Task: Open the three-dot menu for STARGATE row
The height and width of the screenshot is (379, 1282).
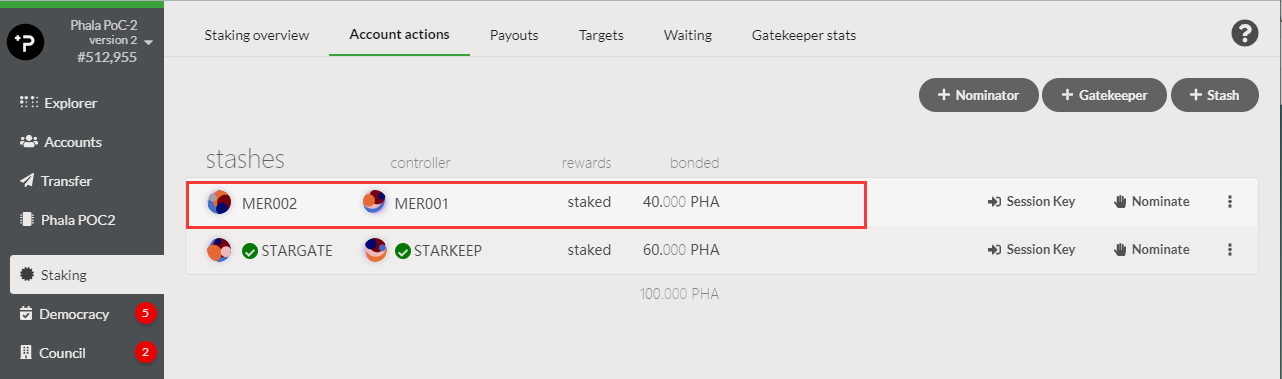Action: click(x=1230, y=250)
